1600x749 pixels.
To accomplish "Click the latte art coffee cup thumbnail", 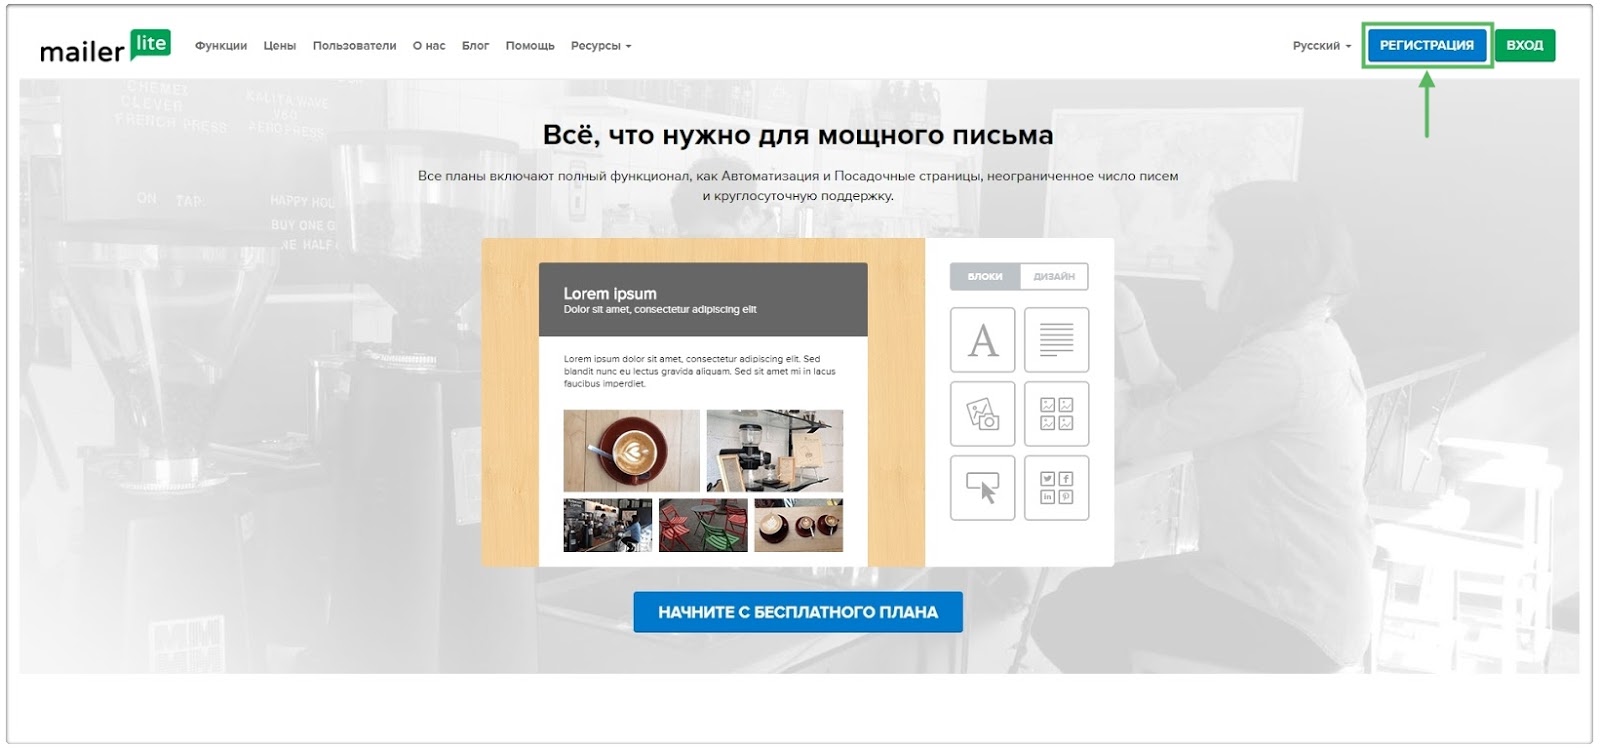I will [x=631, y=450].
